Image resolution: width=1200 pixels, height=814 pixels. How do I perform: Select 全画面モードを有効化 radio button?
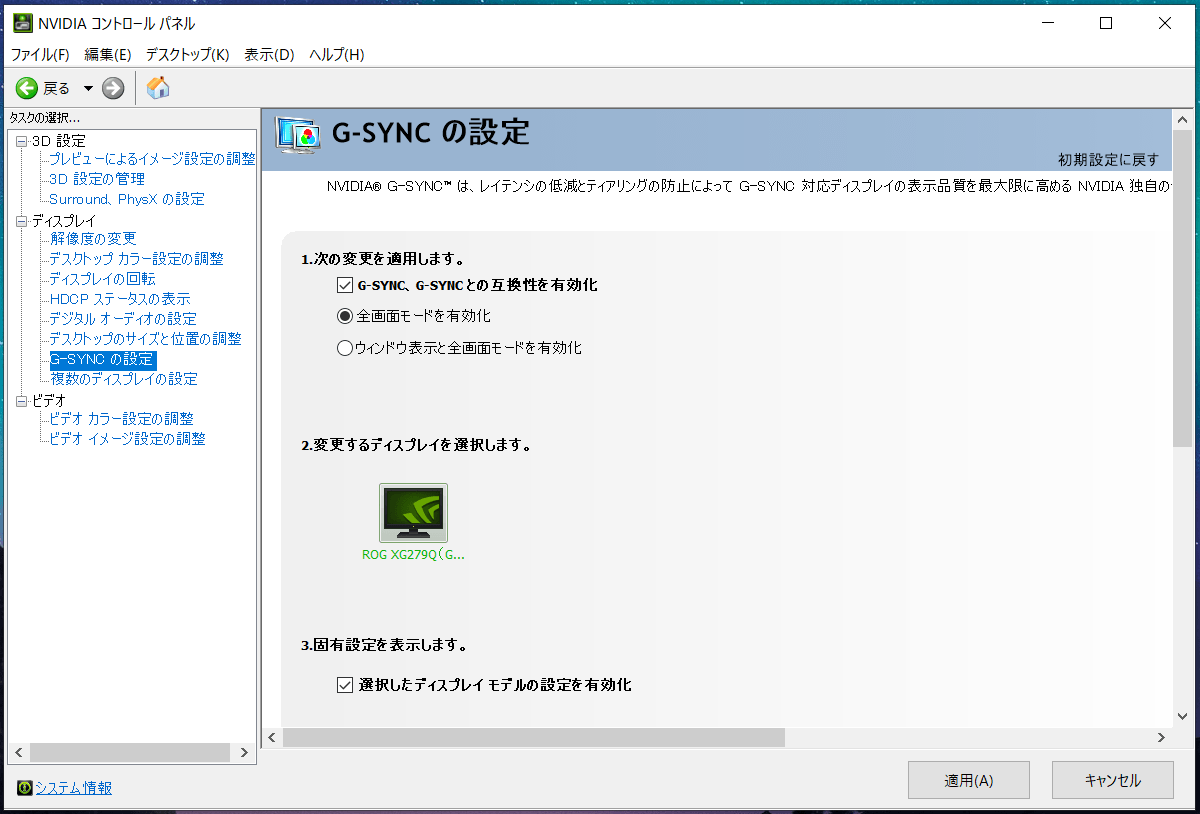click(345, 316)
